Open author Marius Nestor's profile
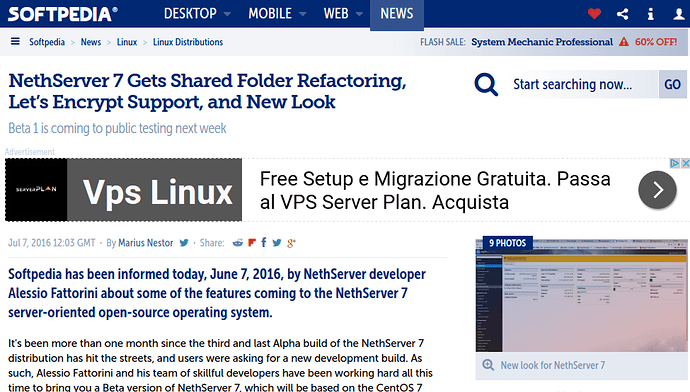The width and height of the screenshot is (690, 392). click(146, 243)
